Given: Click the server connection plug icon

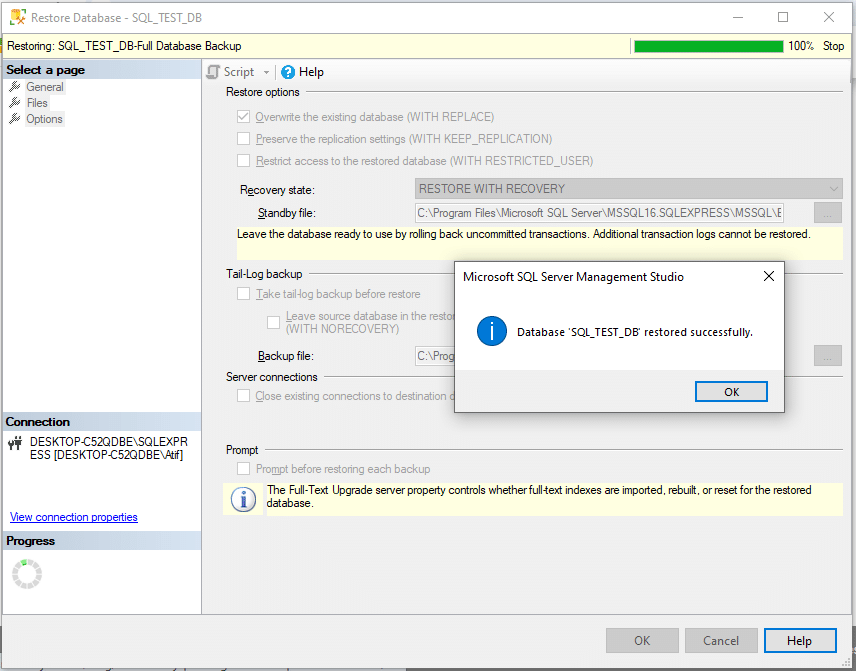Looking at the screenshot, I should 15,443.
